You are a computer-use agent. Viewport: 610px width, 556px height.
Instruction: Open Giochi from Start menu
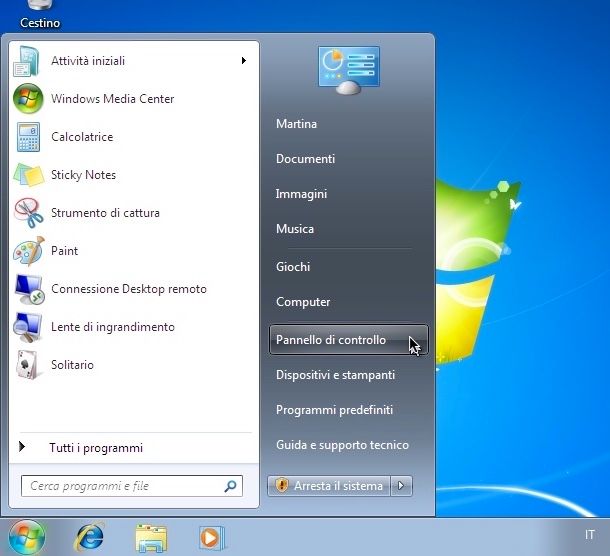coord(293,267)
